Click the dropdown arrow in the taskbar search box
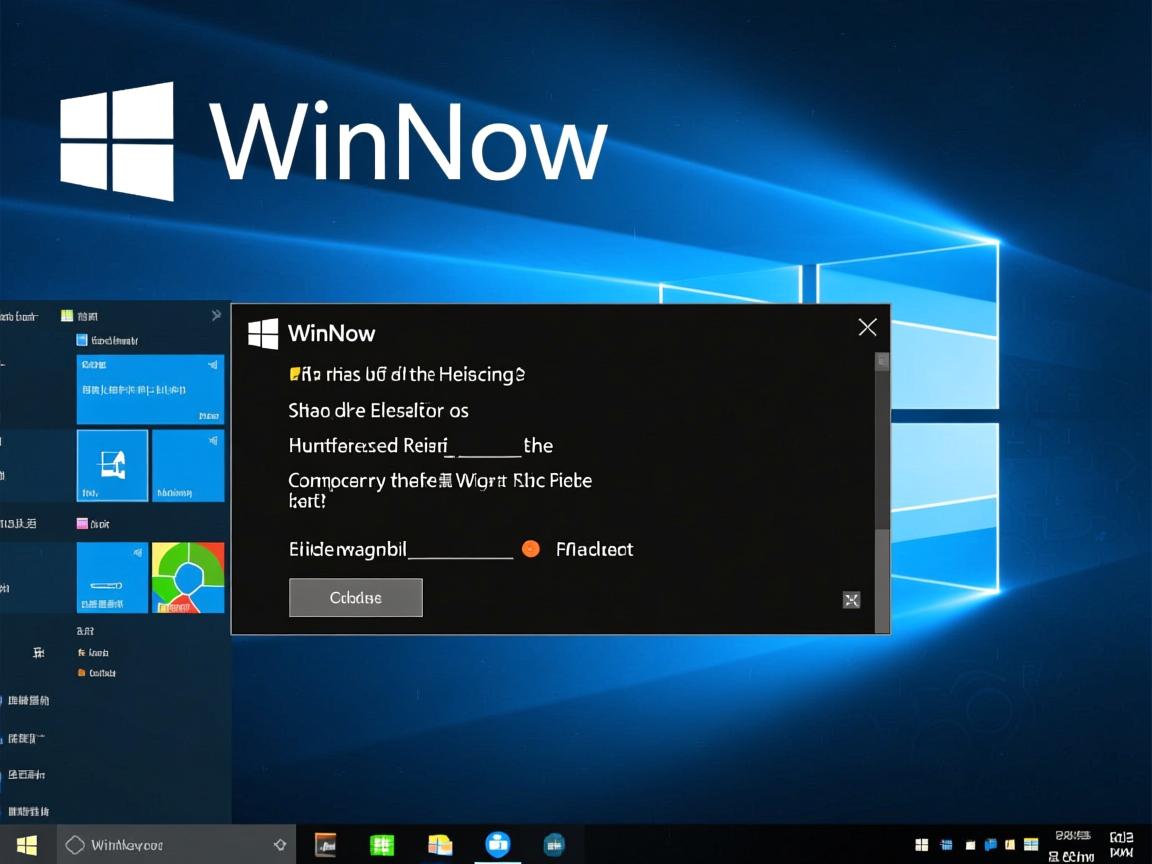Image resolution: width=1152 pixels, height=864 pixels. click(x=279, y=844)
